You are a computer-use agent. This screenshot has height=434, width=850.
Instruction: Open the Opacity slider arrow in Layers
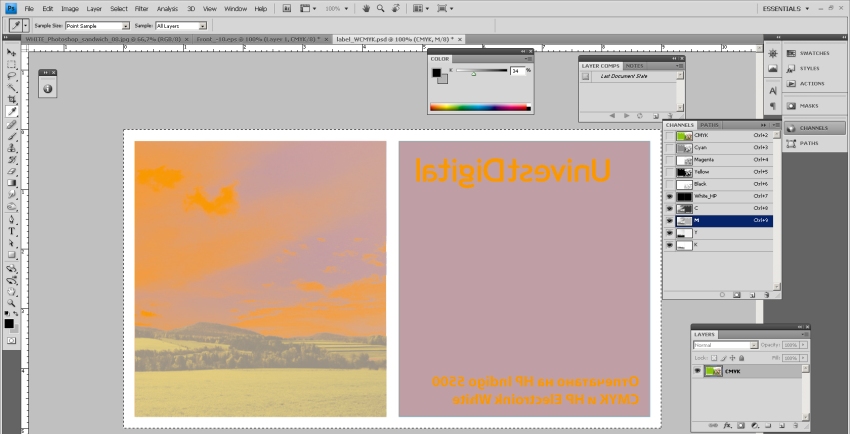point(803,345)
